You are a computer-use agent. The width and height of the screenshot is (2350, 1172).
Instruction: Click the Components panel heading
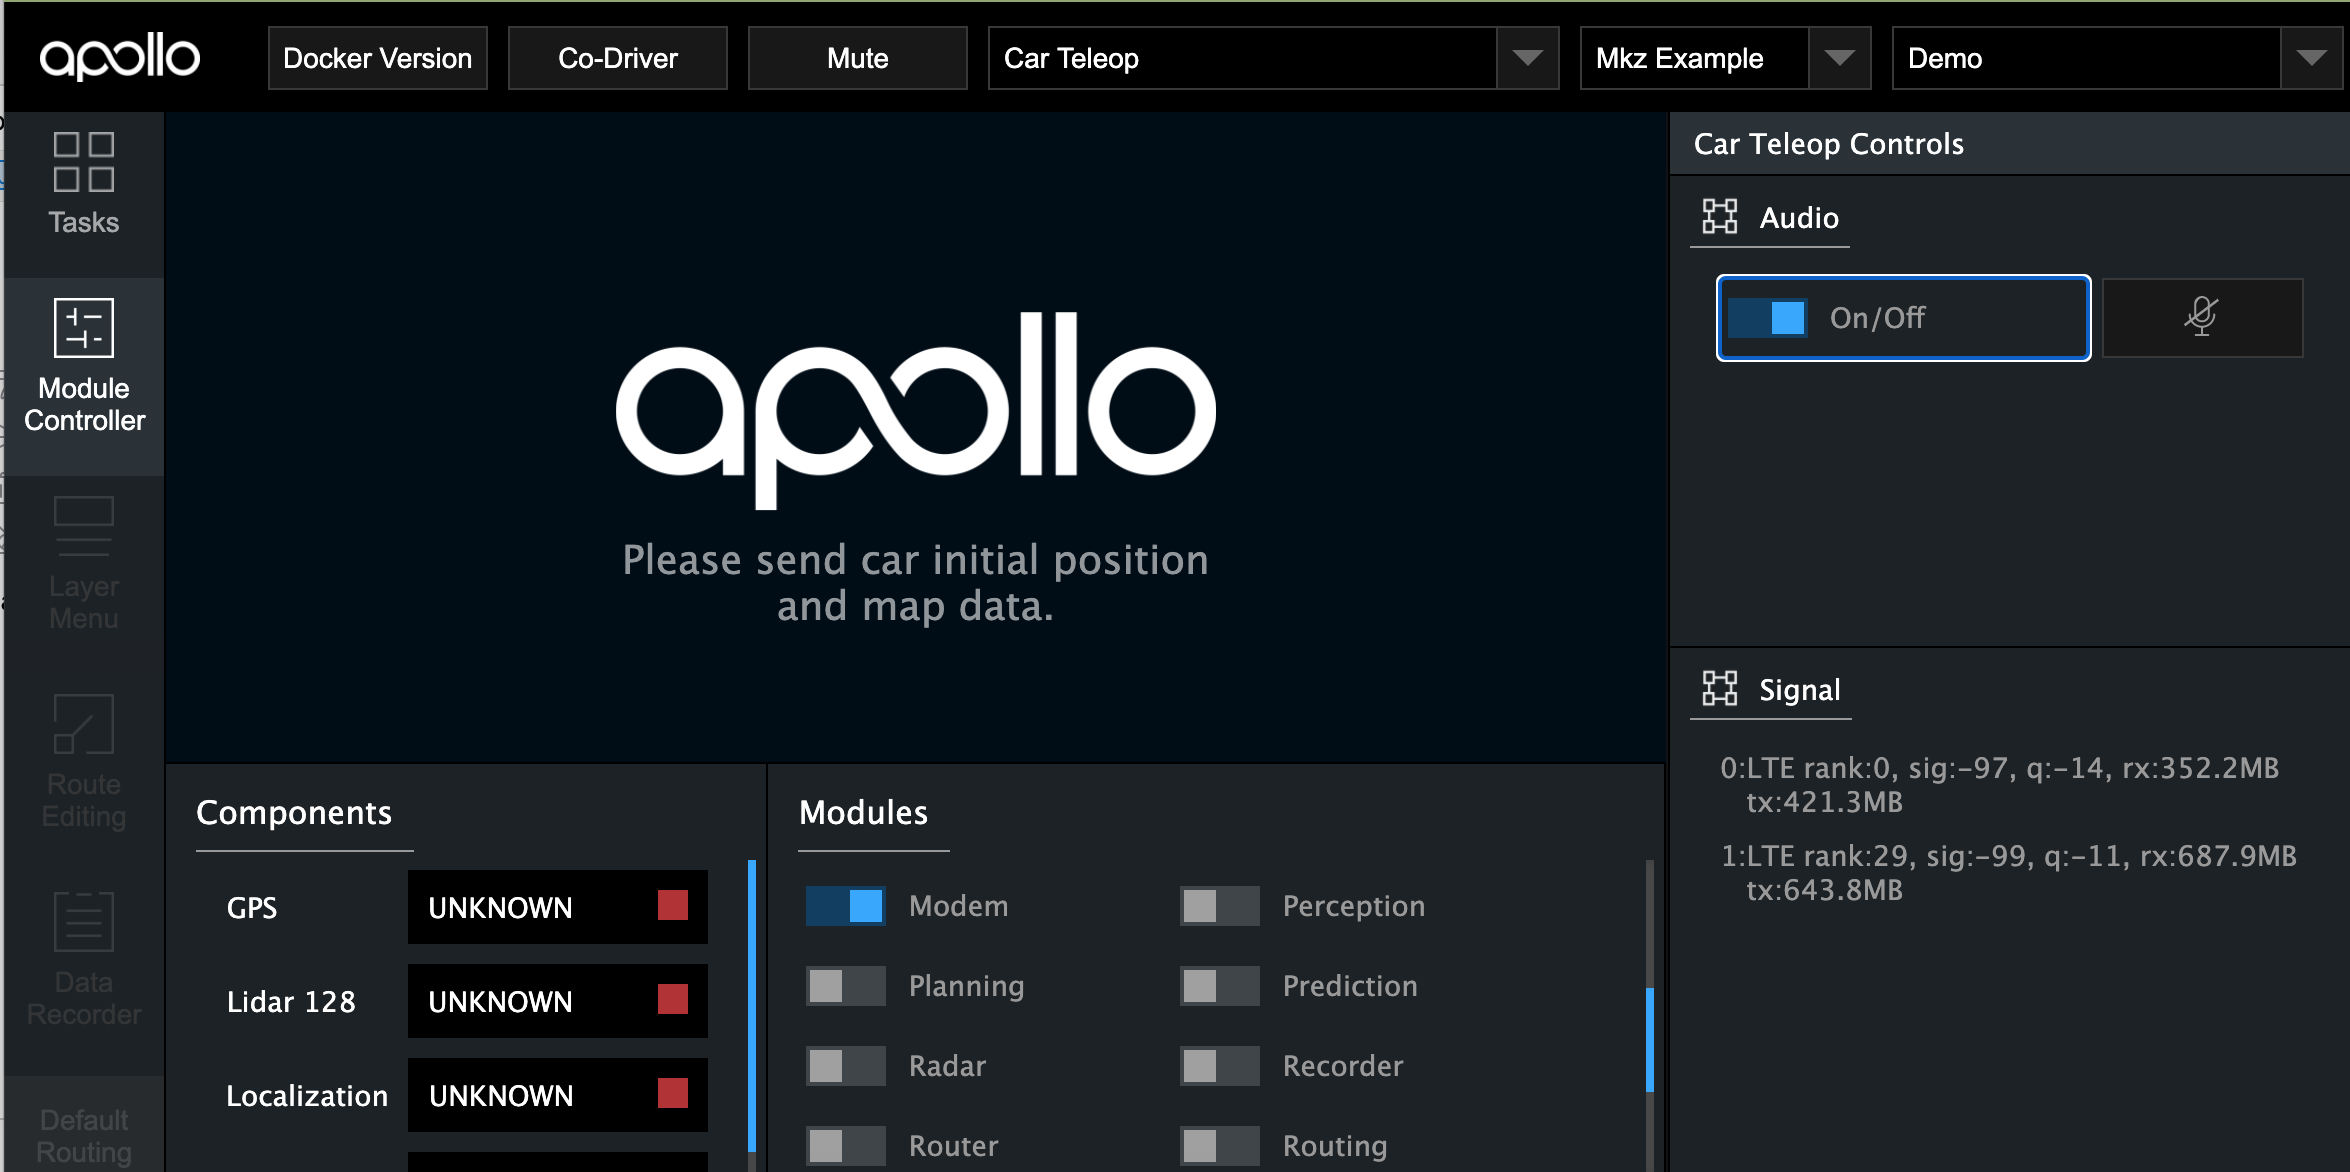coord(294,813)
